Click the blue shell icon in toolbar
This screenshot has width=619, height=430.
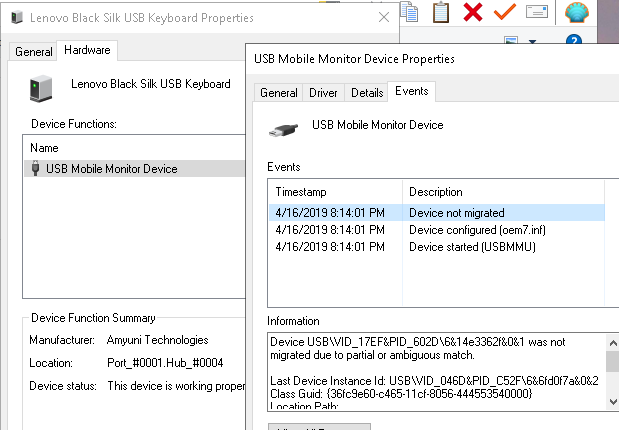click(577, 12)
